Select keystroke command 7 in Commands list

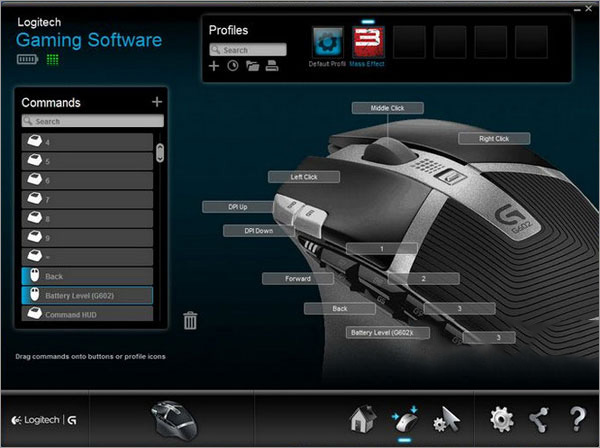tap(87, 199)
